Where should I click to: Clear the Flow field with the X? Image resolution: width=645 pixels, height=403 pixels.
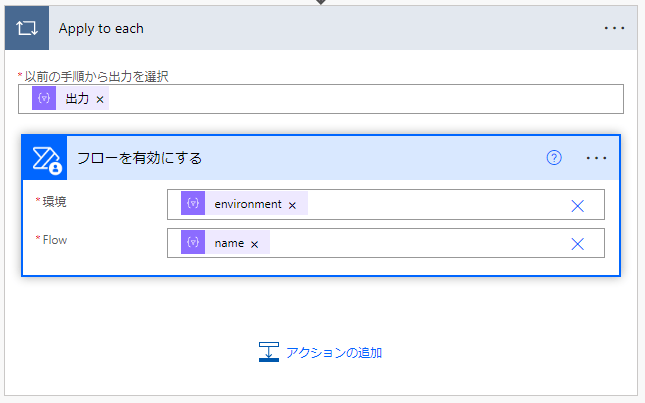coord(577,244)
